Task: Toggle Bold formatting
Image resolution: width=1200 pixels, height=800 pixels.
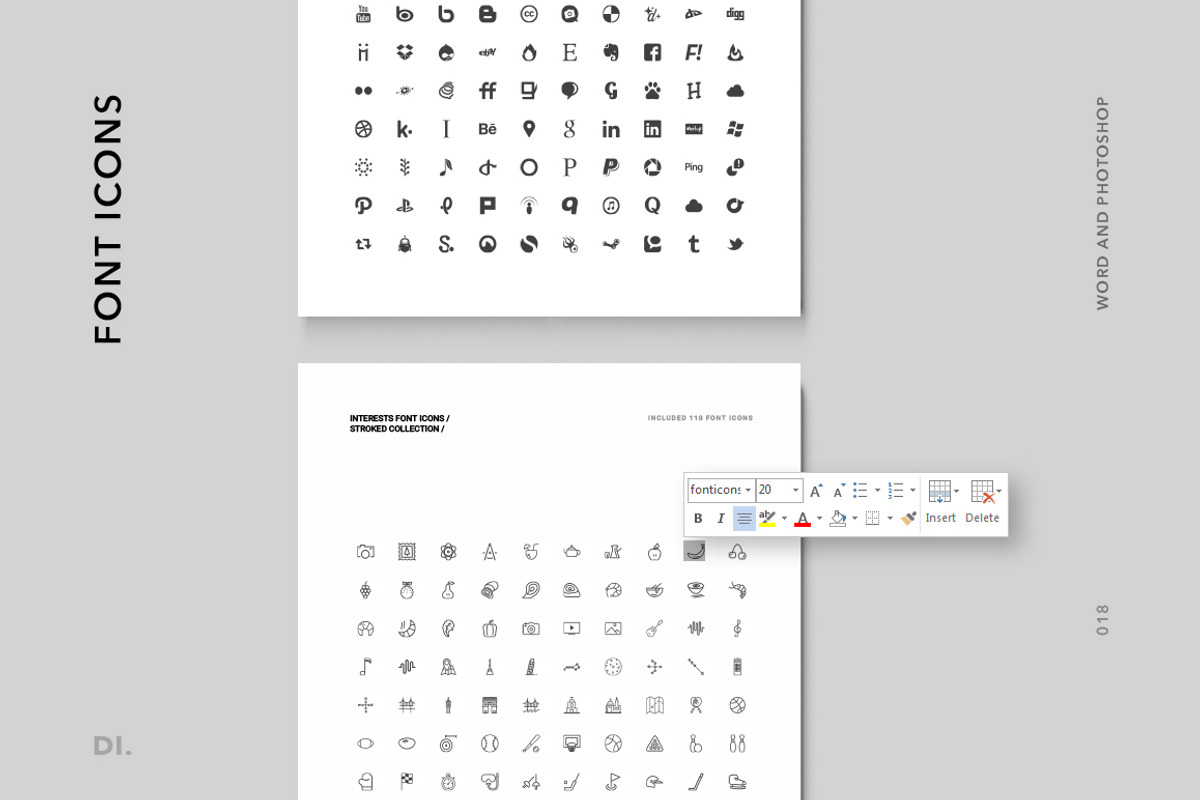Action: [x=698, y=518]
